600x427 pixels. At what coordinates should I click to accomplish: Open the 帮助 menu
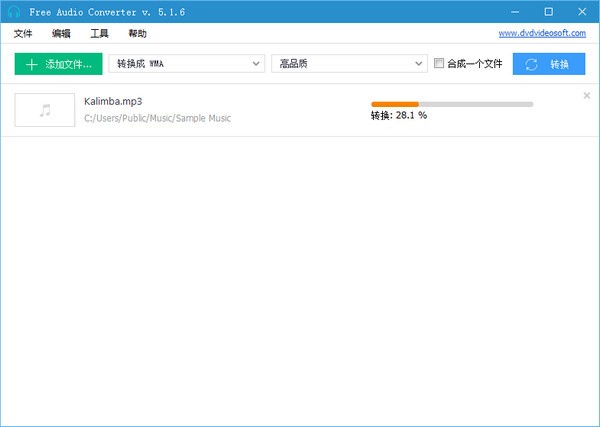click(x=137, y=33)
